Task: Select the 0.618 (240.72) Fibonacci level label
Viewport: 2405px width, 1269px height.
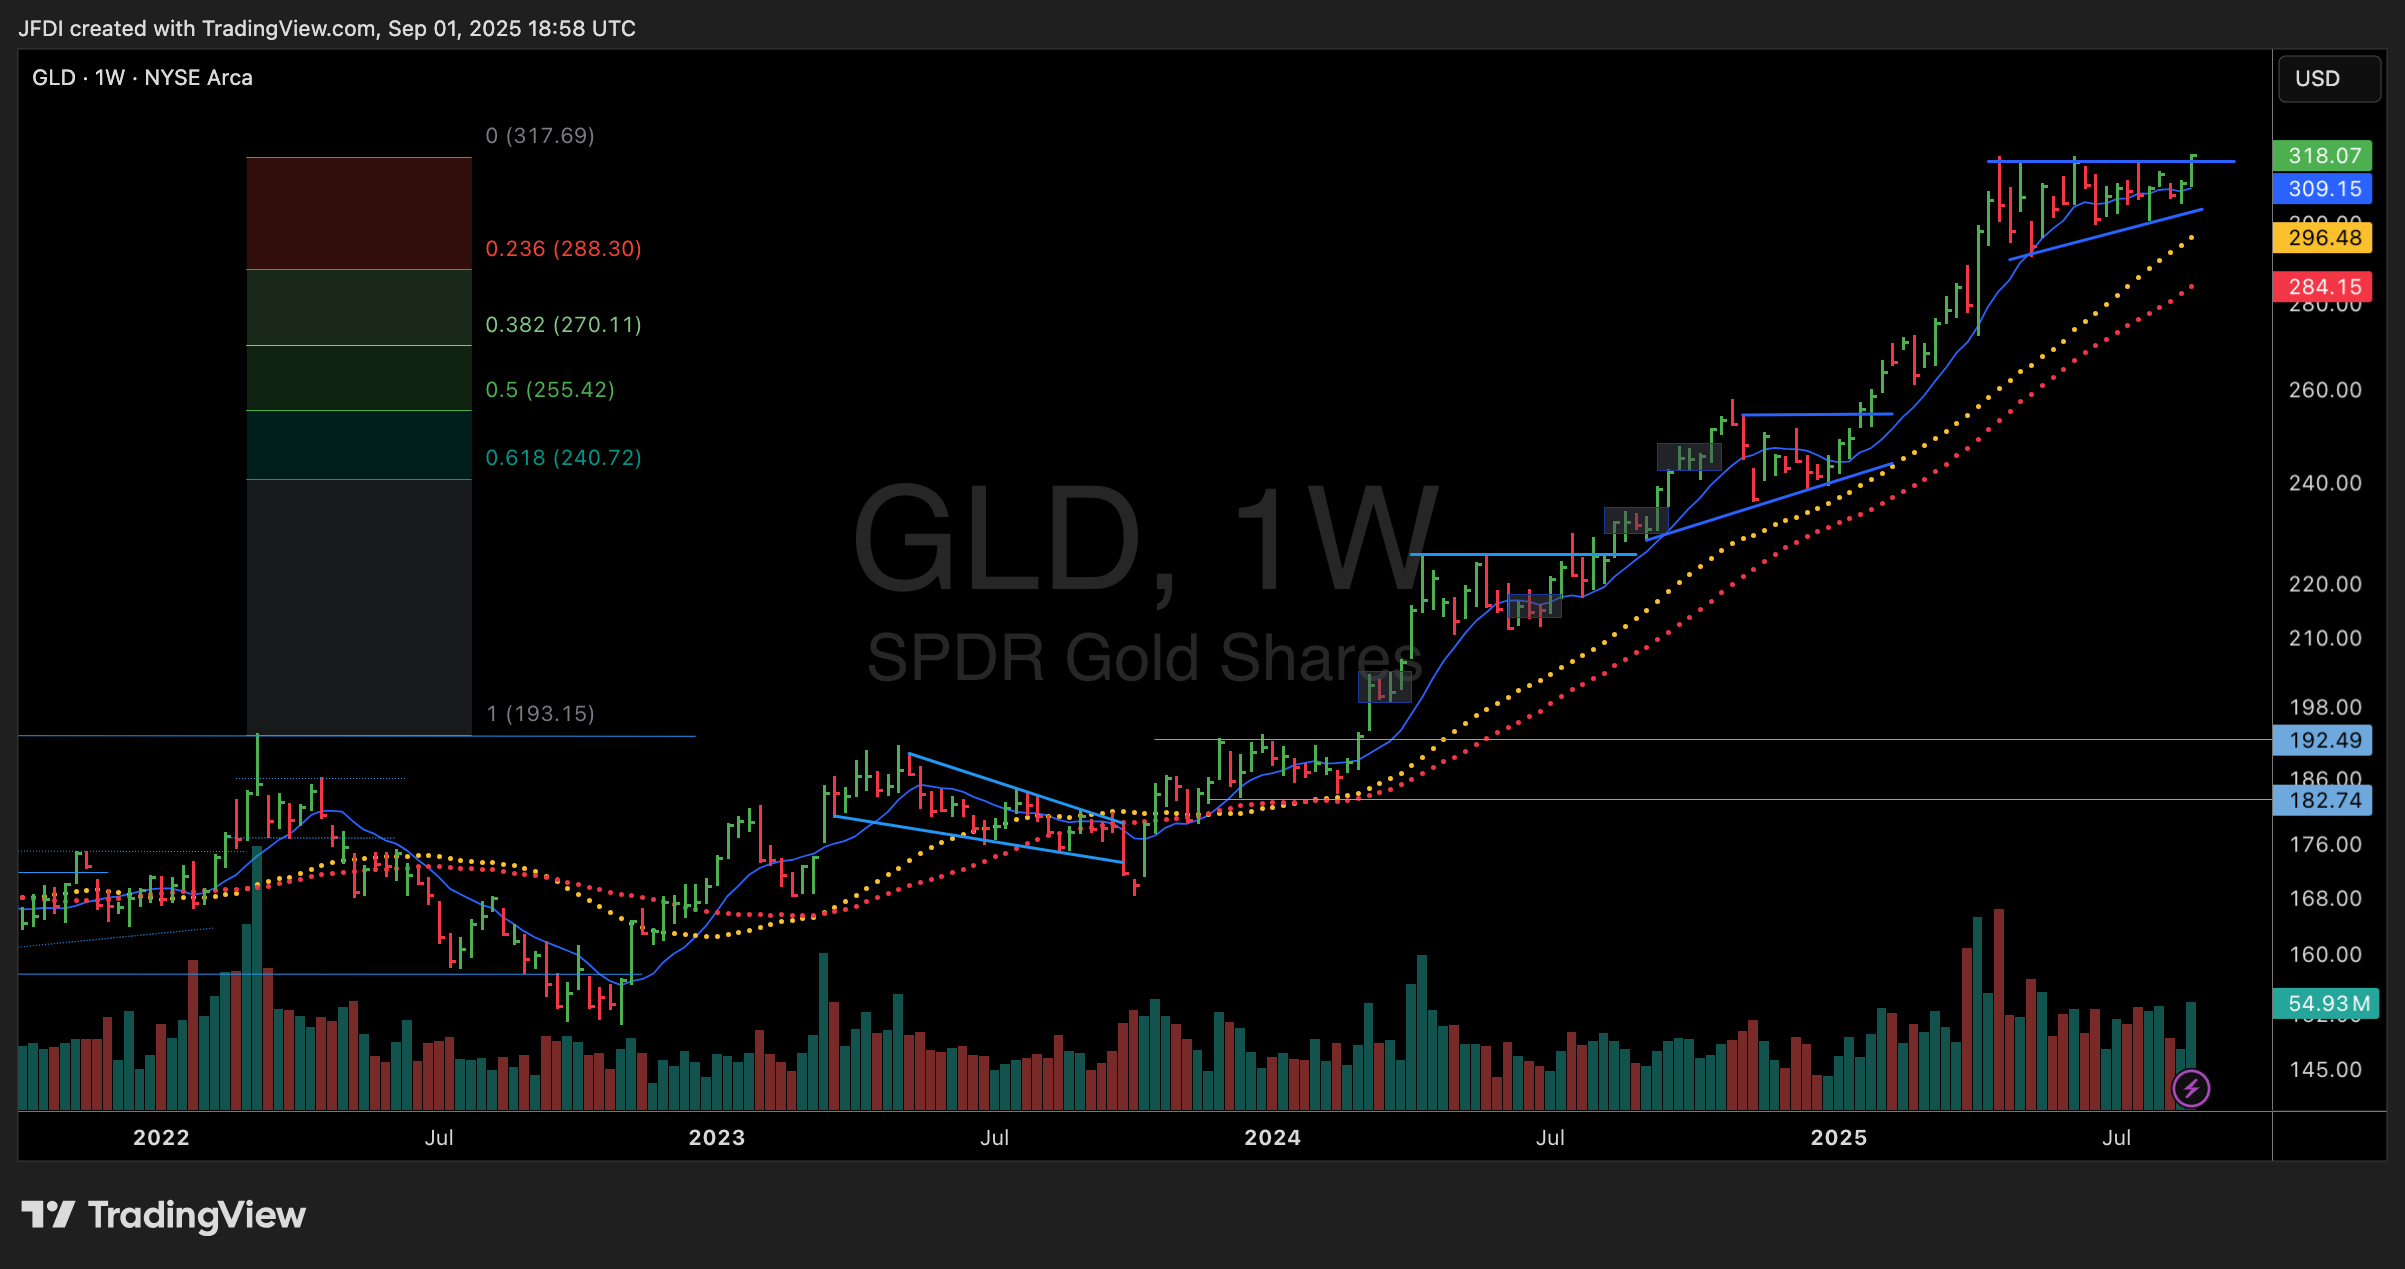Action: click(x=563, y=458)
